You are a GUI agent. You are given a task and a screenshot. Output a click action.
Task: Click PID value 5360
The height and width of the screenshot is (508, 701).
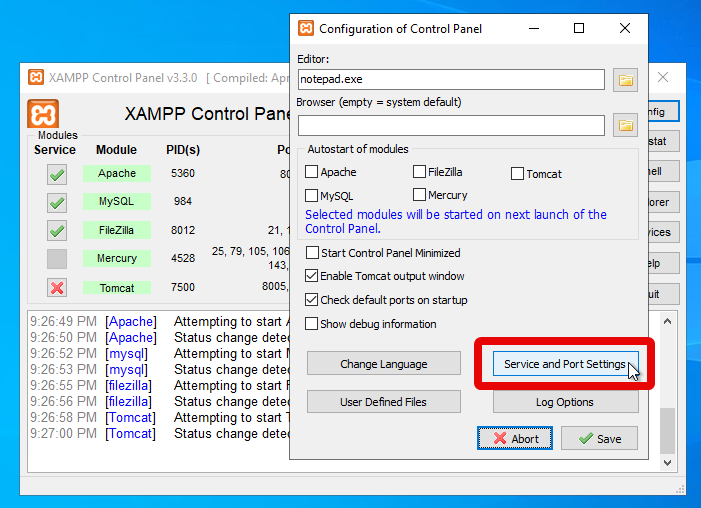coord(183,173)
